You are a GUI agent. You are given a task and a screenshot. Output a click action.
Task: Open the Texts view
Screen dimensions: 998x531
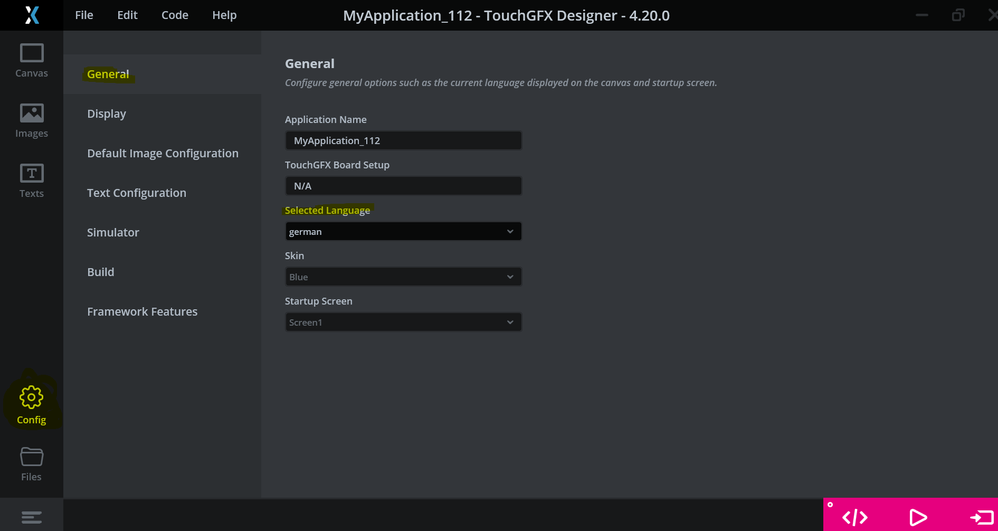(x=31, y=181)
